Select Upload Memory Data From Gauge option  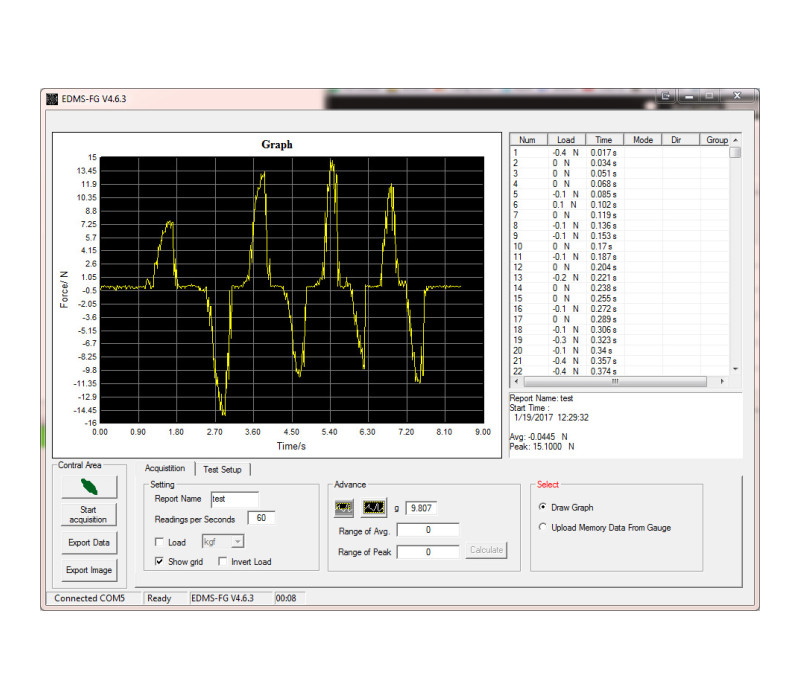[x=542, y=527]
